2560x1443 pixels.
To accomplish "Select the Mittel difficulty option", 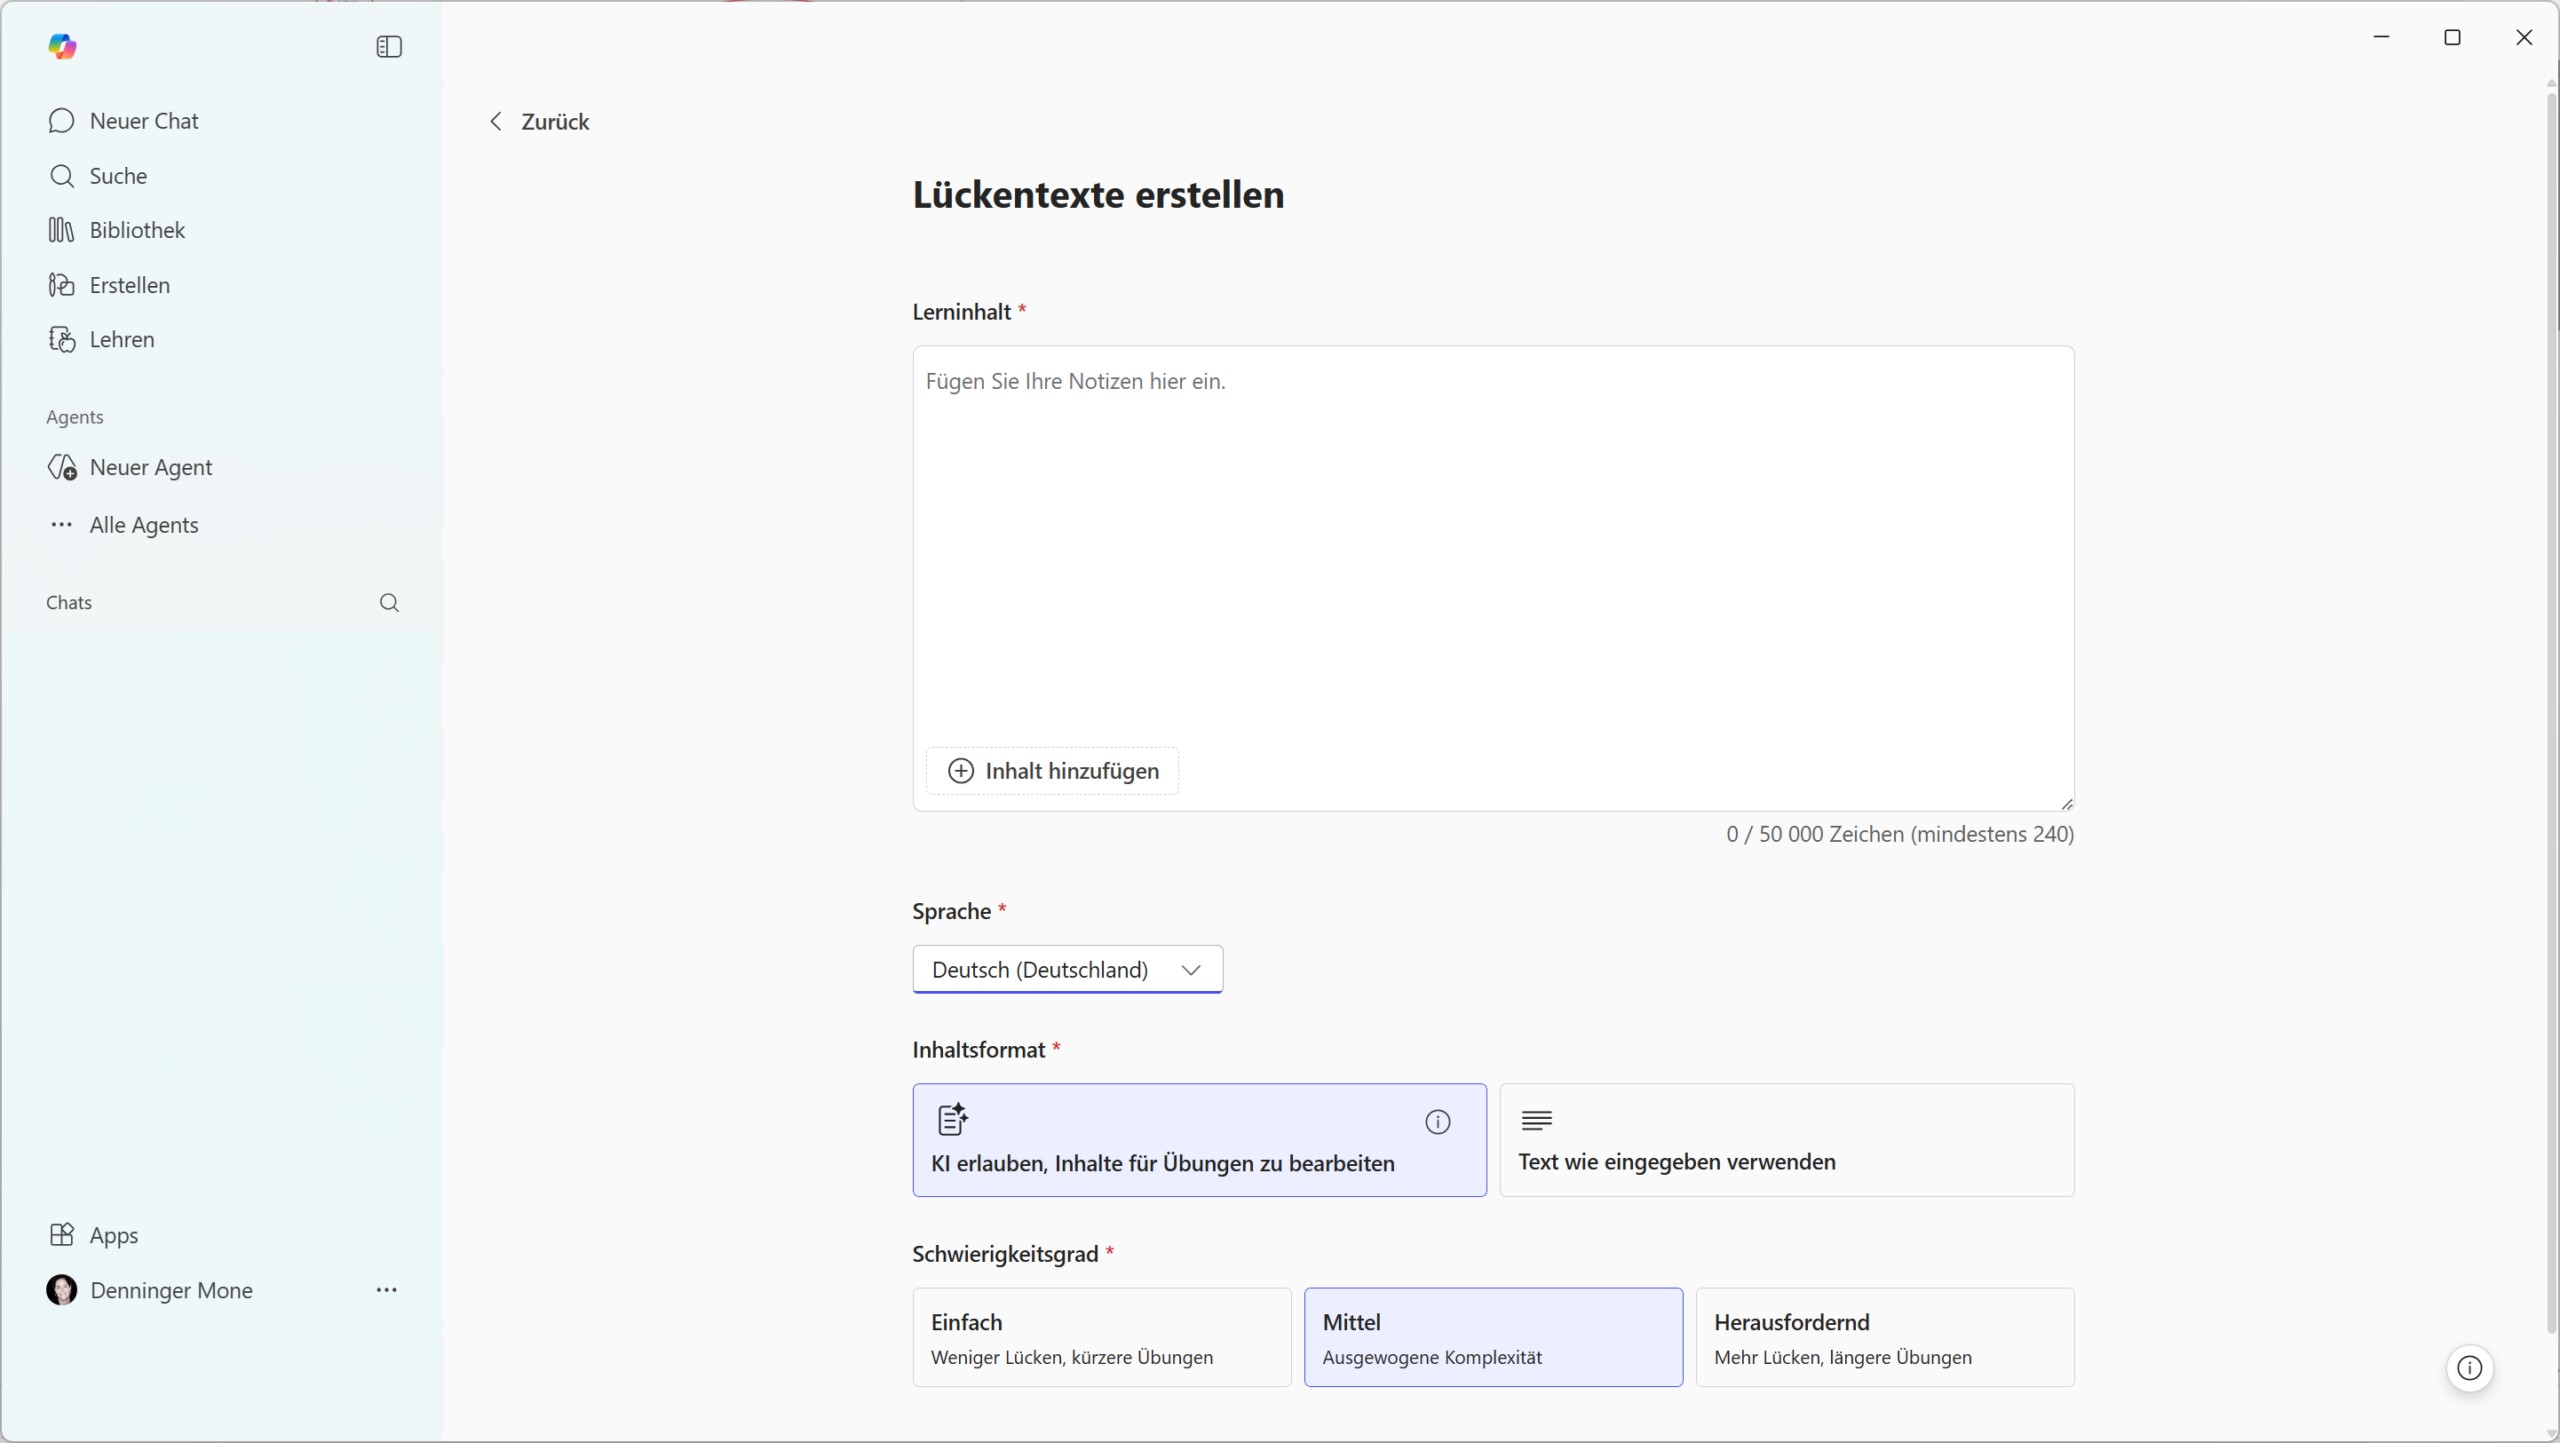I will [x=1492, y=1337].
